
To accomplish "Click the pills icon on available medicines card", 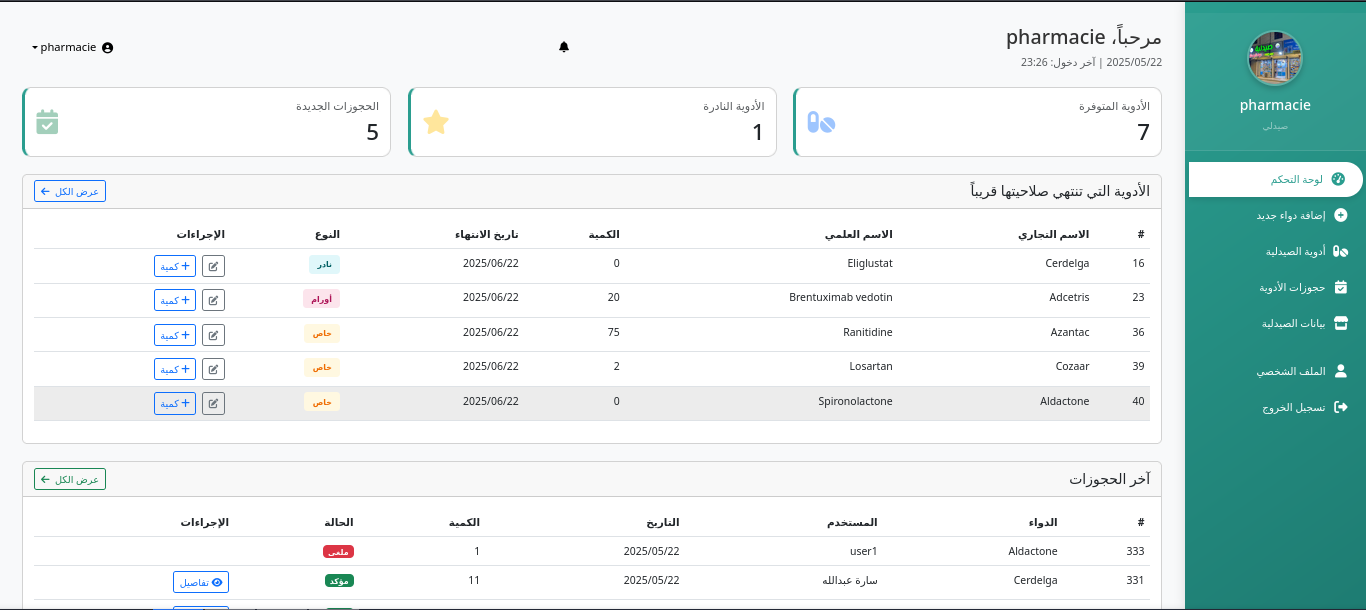I will tap(821, 122).
